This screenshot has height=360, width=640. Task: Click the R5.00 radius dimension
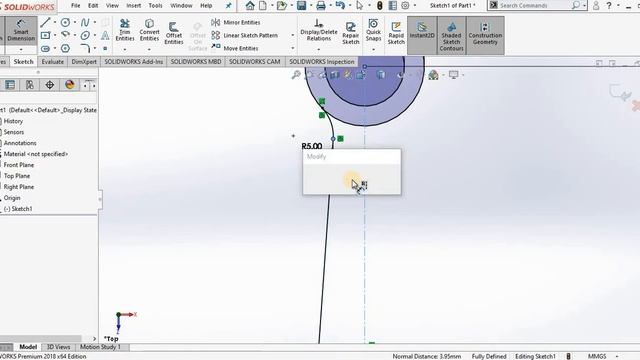pyautogui.click(x=312, y=146)
